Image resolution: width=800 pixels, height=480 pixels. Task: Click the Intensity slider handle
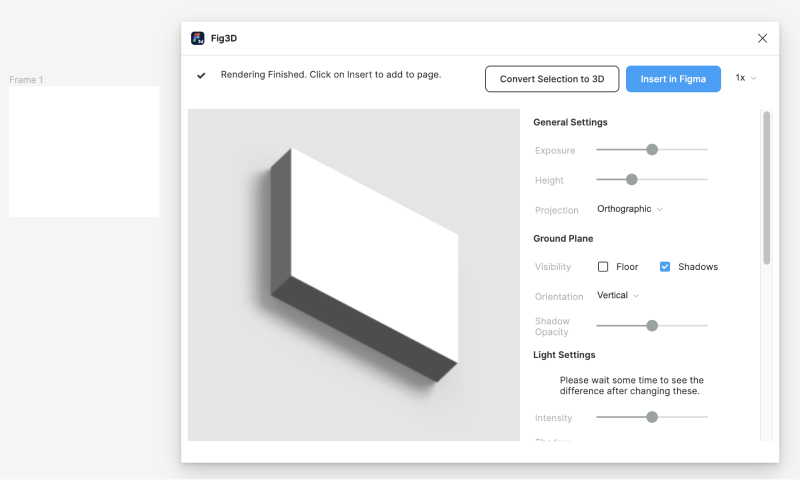[652, 417]
